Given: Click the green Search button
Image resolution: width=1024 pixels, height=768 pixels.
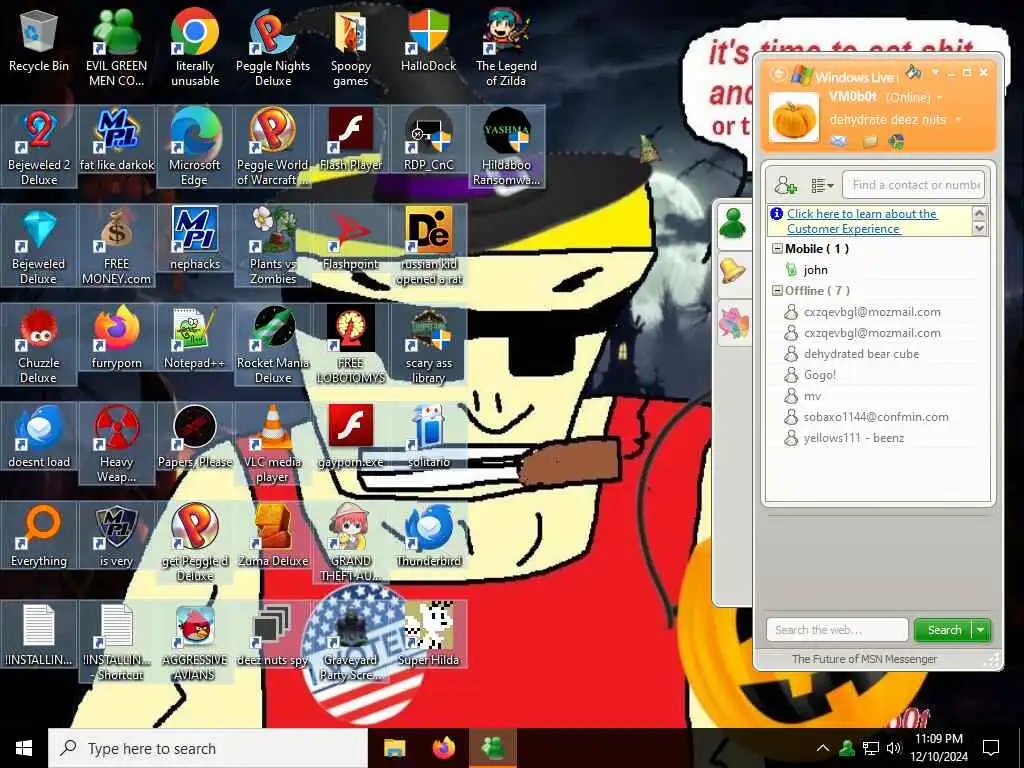Looking at the screenshot, I should [x=944, y=630].
